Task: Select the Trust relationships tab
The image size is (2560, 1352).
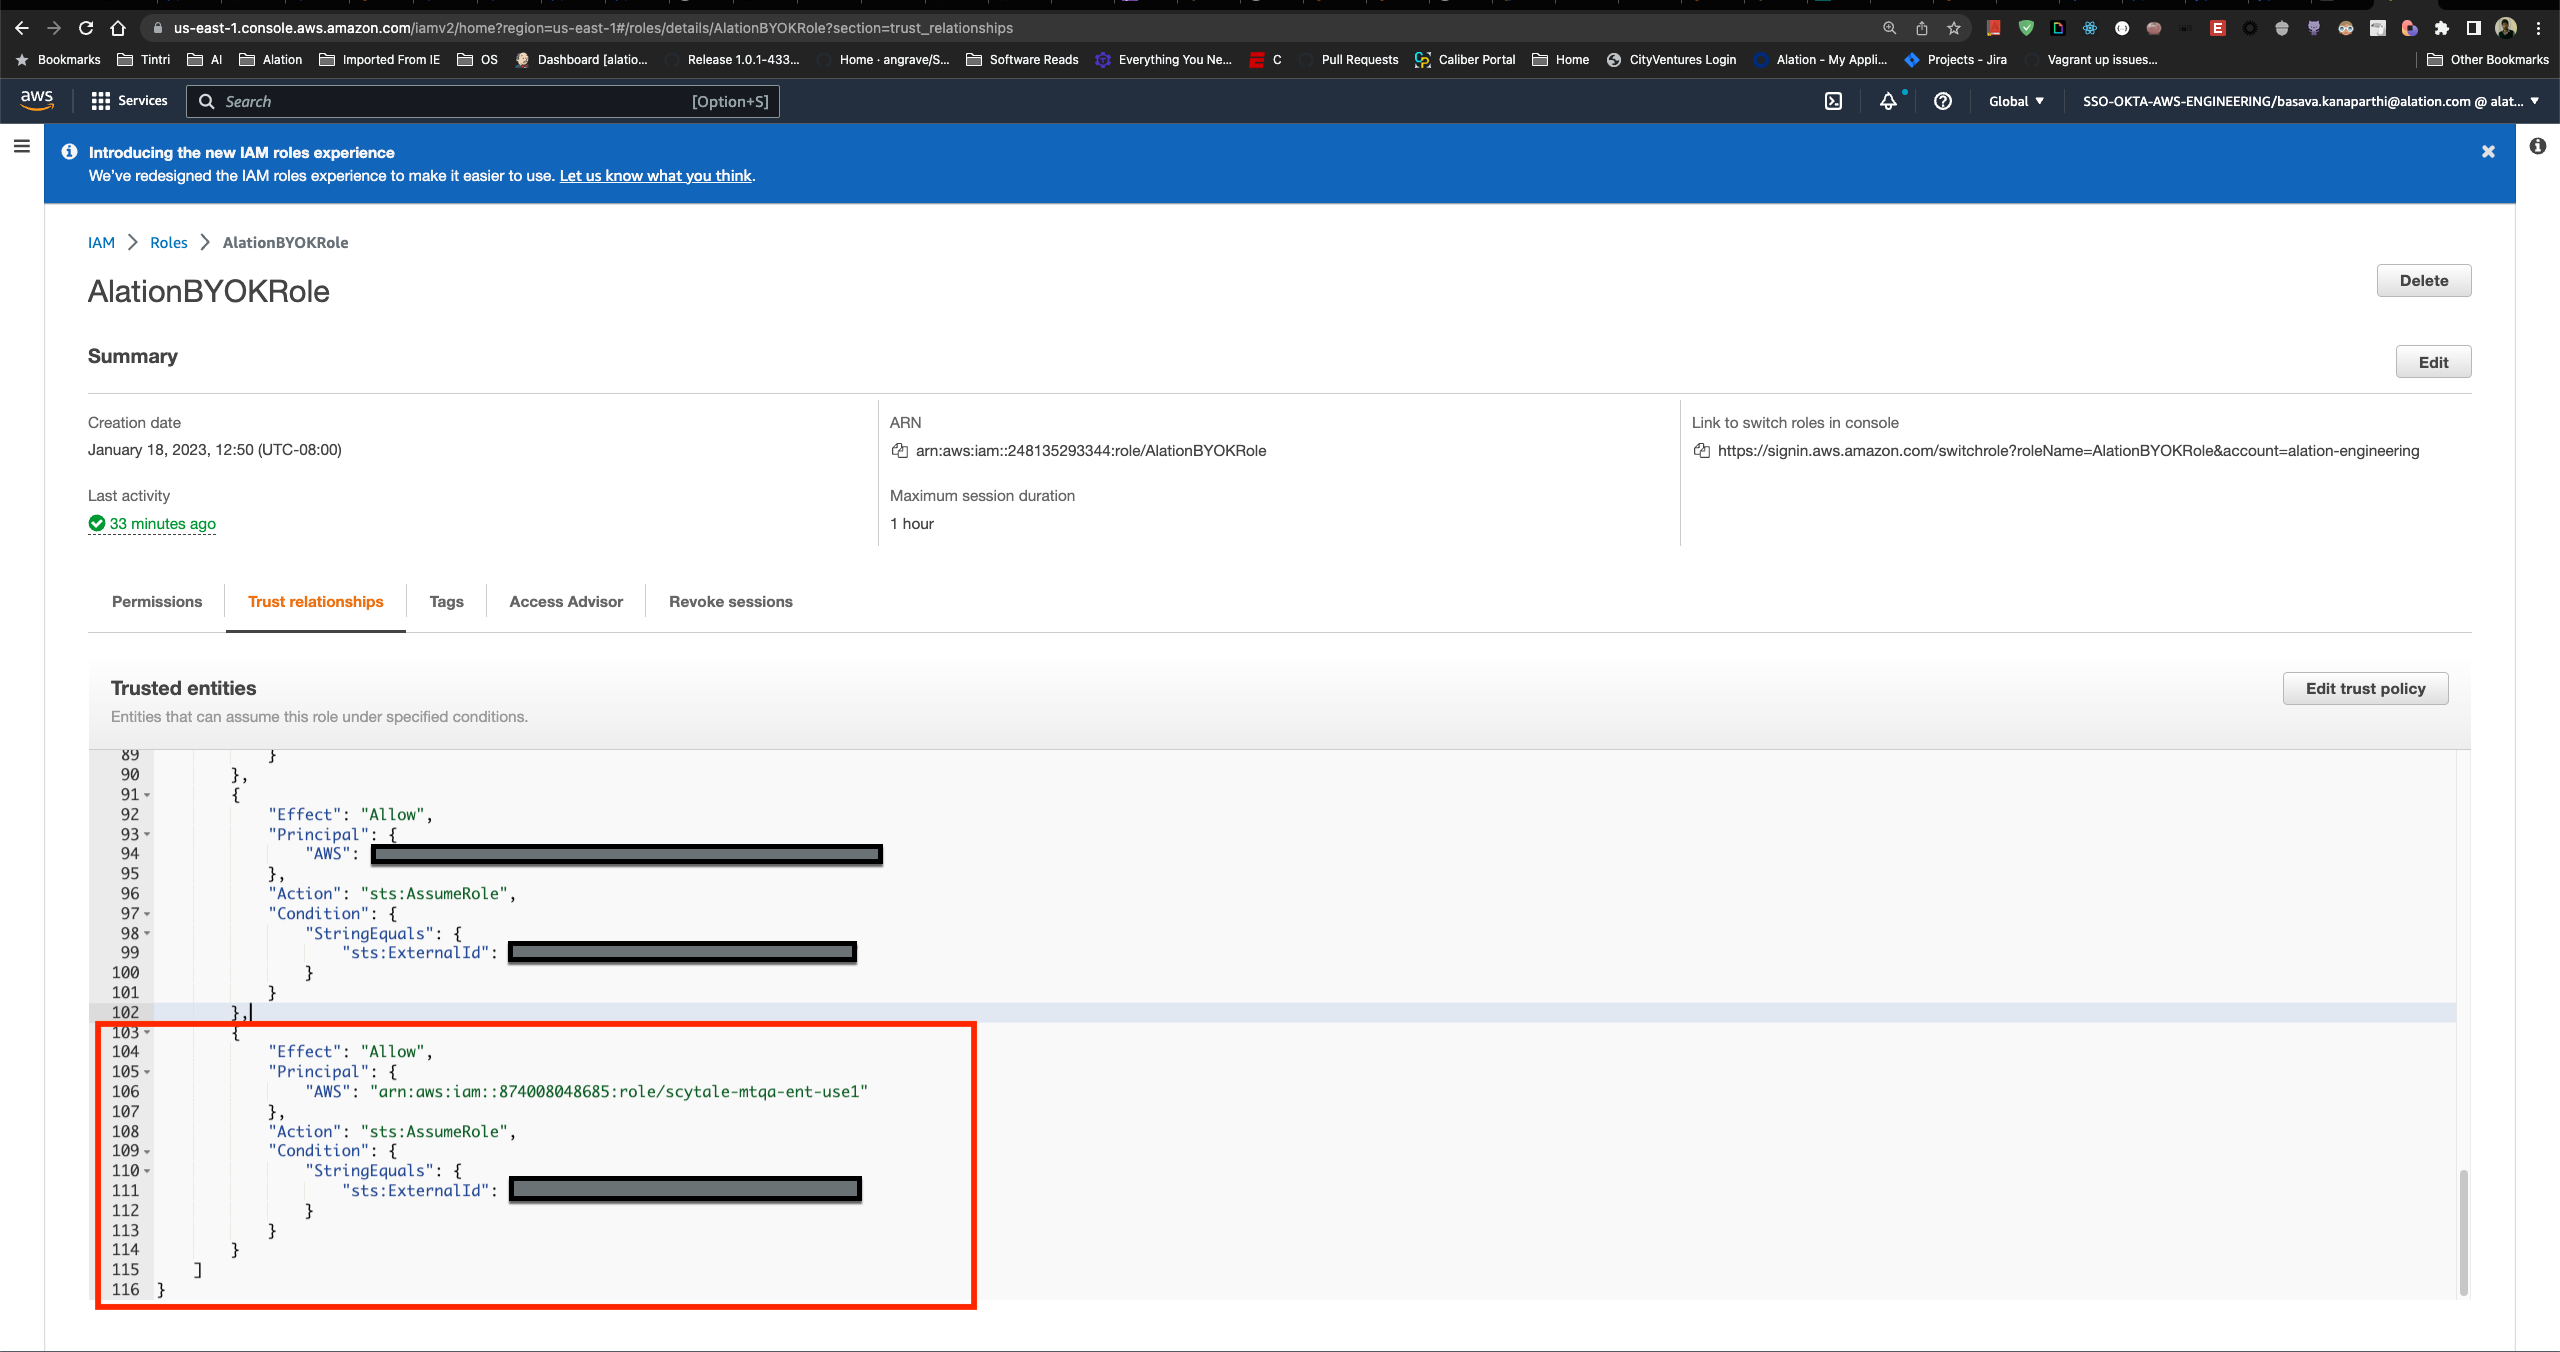Action: pyautogui.click(x=316, y=602)
